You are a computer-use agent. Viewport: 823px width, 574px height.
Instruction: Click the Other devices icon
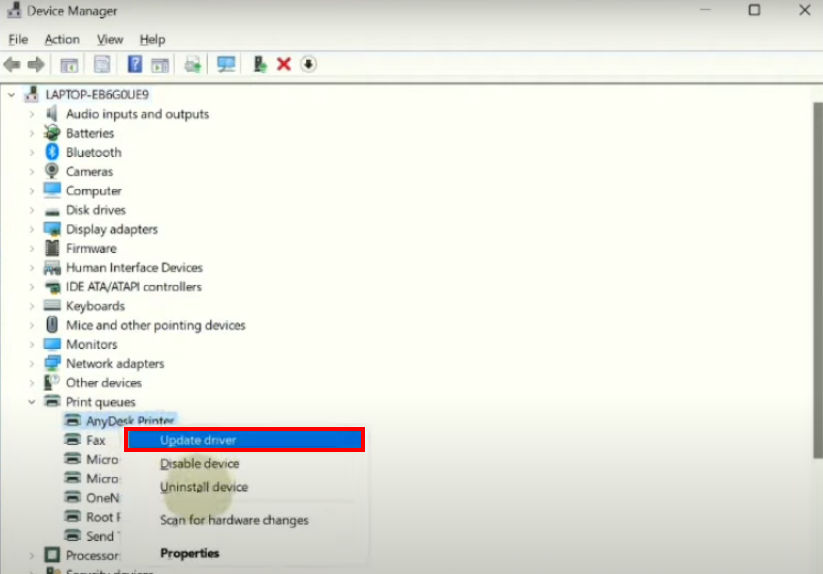pos(51,382)
